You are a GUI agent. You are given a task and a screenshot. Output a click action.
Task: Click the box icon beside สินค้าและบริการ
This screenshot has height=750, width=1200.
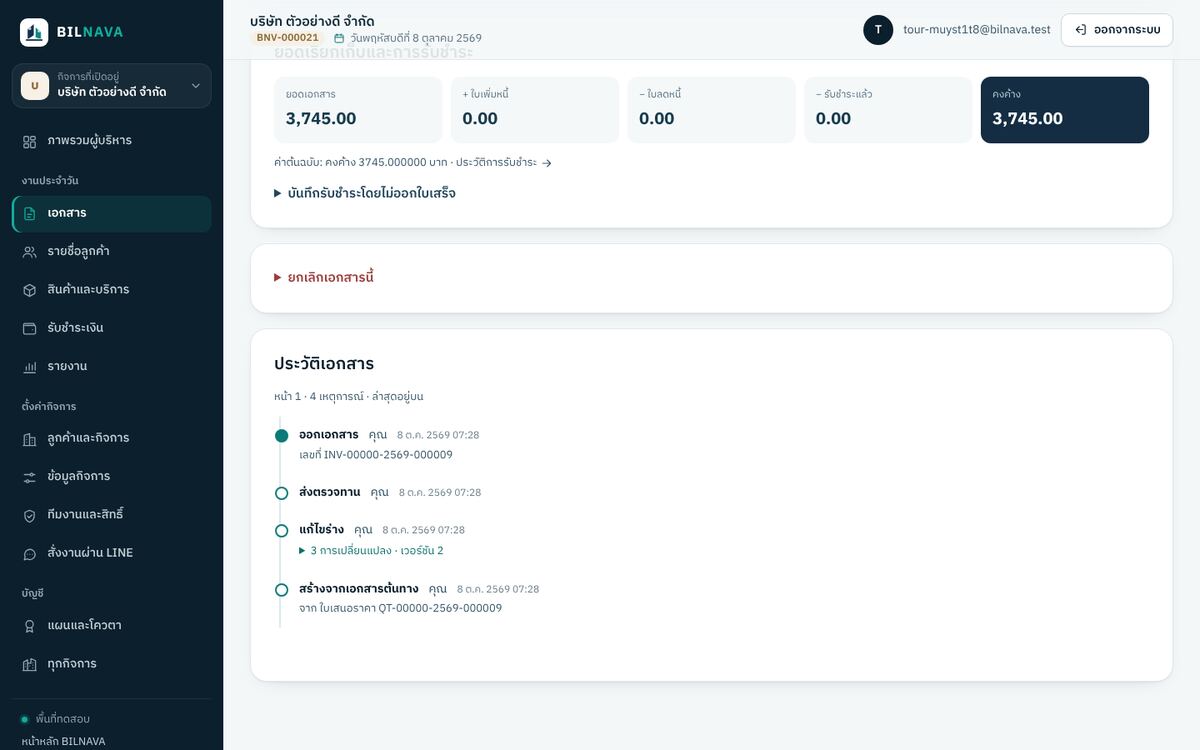[x=30, y=290]
